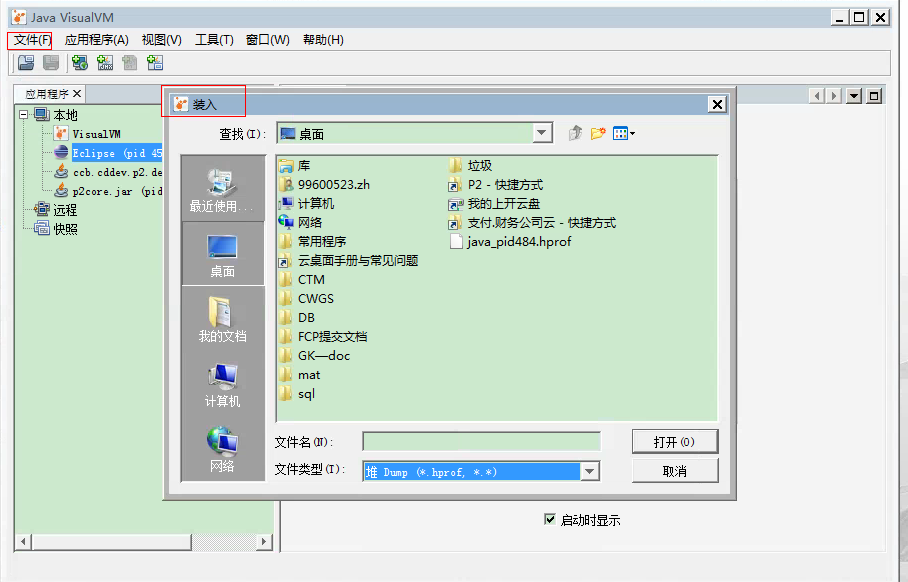Go up one folder level in the dialog
908x582 pixels.
[x=575, y=134]
